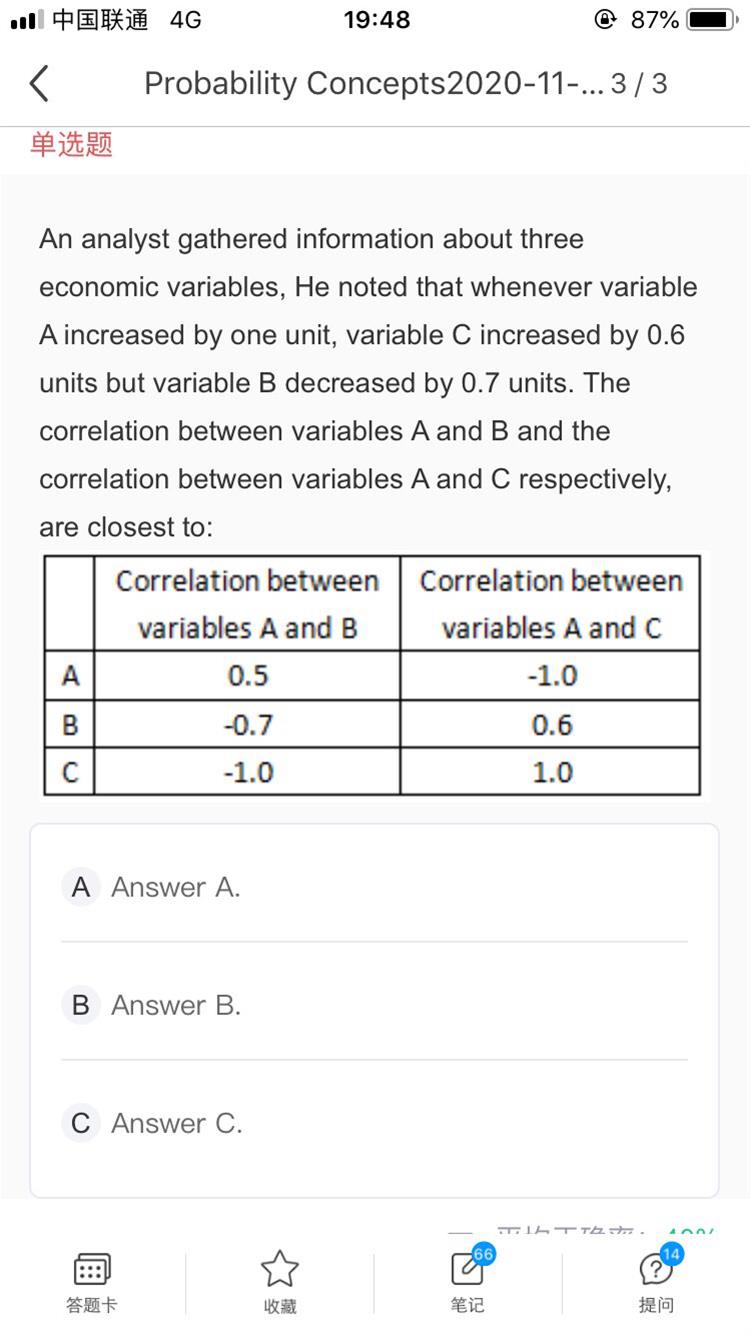Screen dimensions: 750x1334
Task: Open the answer card icon
Action: (92, 1270)
